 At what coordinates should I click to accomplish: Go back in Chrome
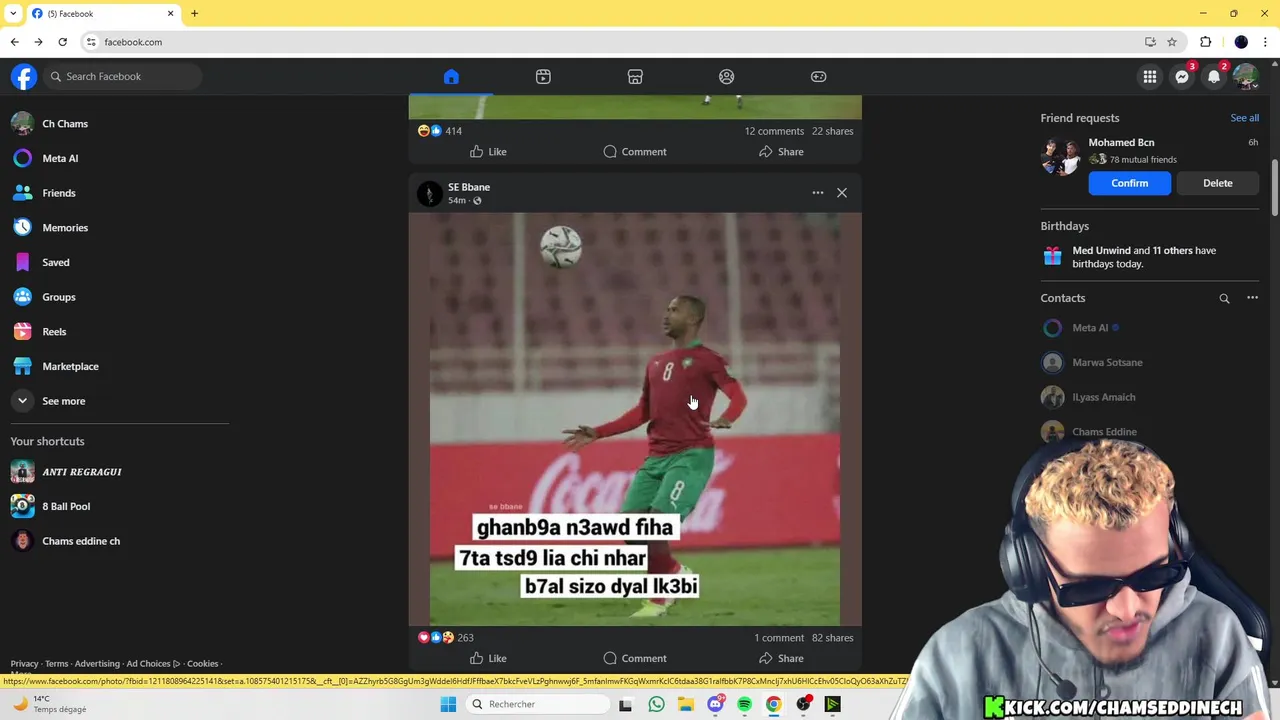(x=14, y=42)
